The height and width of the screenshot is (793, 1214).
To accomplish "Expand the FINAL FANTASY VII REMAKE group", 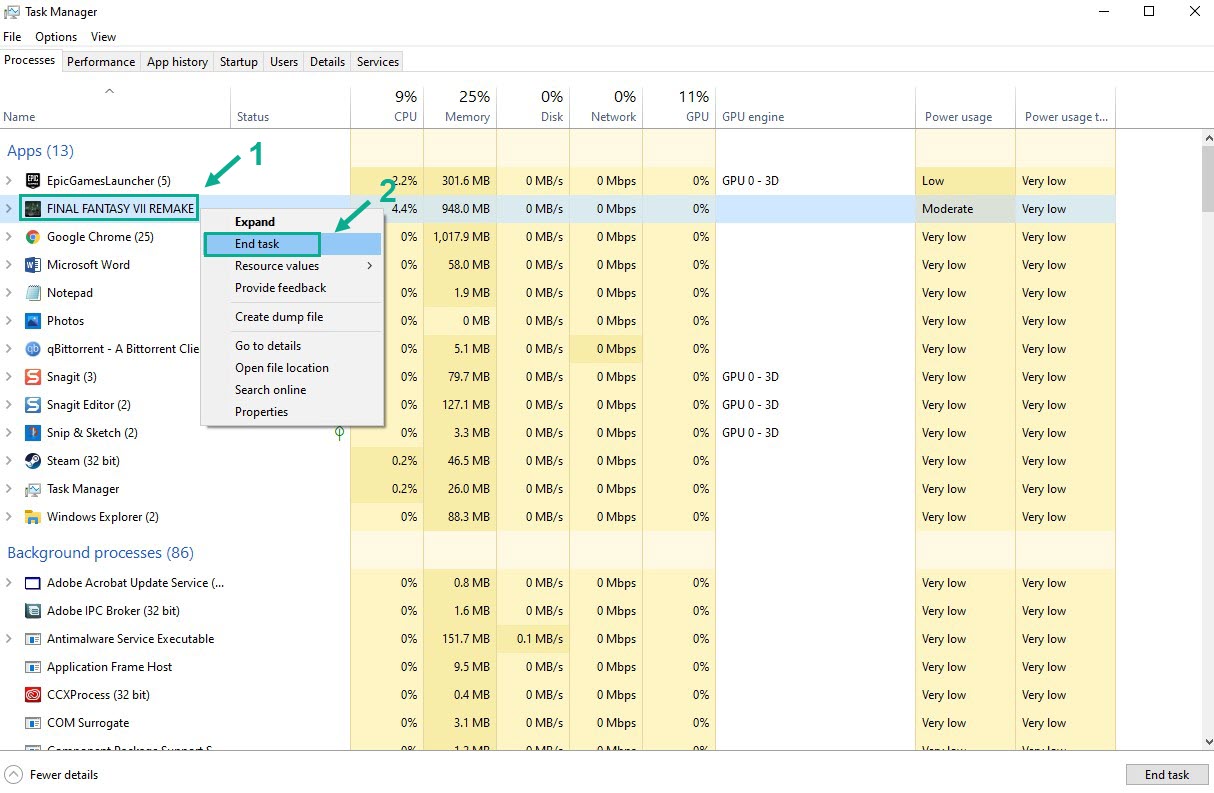I will (x=9, y=209).
